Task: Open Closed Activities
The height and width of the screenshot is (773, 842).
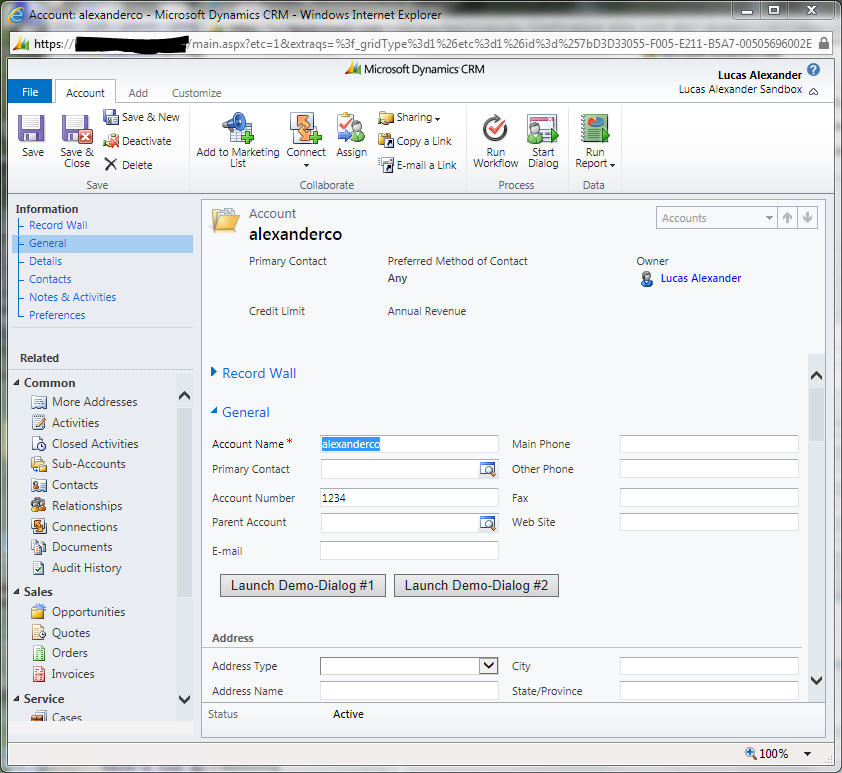Action: point(85,443)
